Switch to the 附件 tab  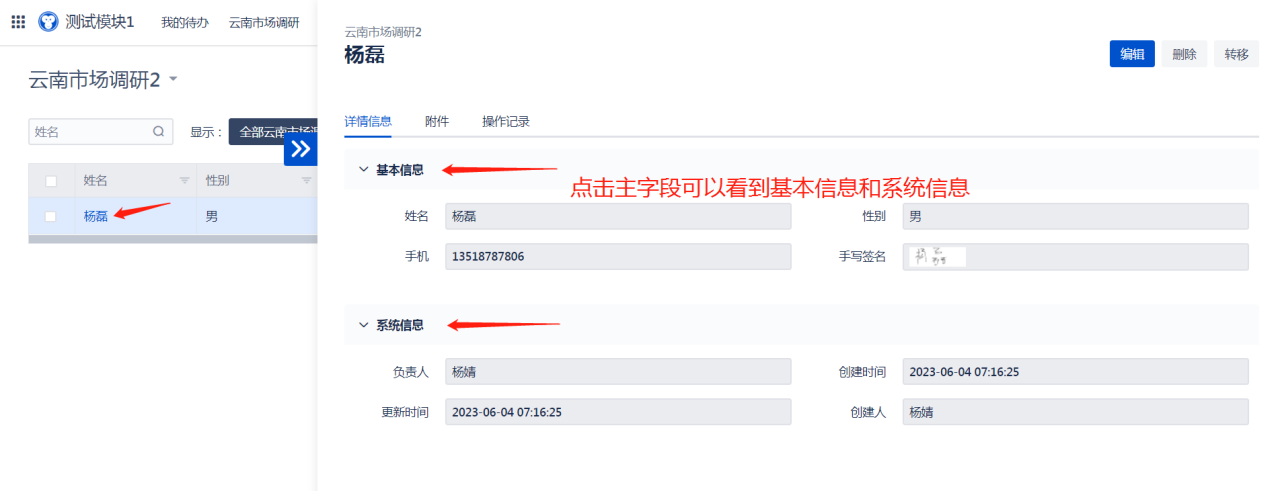pos(436,121)
